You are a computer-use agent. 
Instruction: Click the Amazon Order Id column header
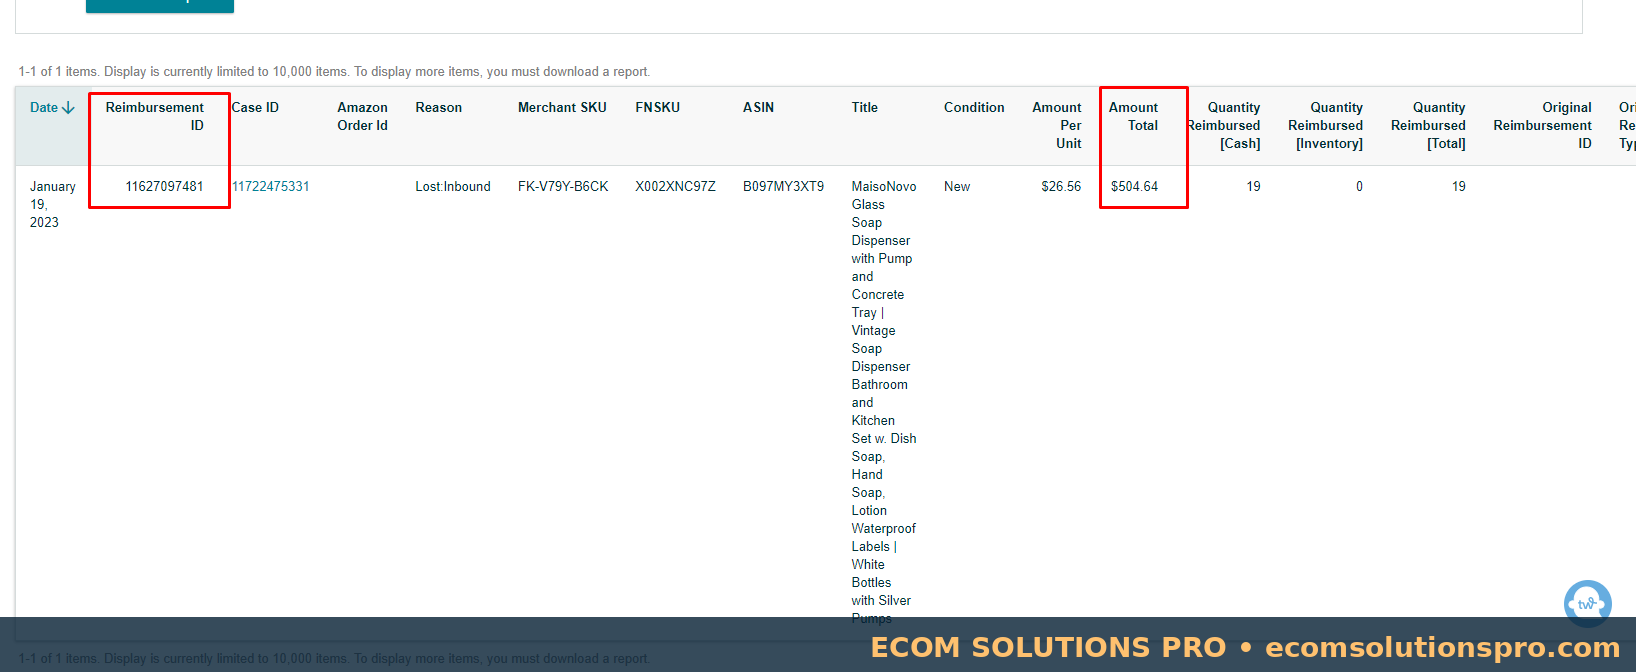362,116
